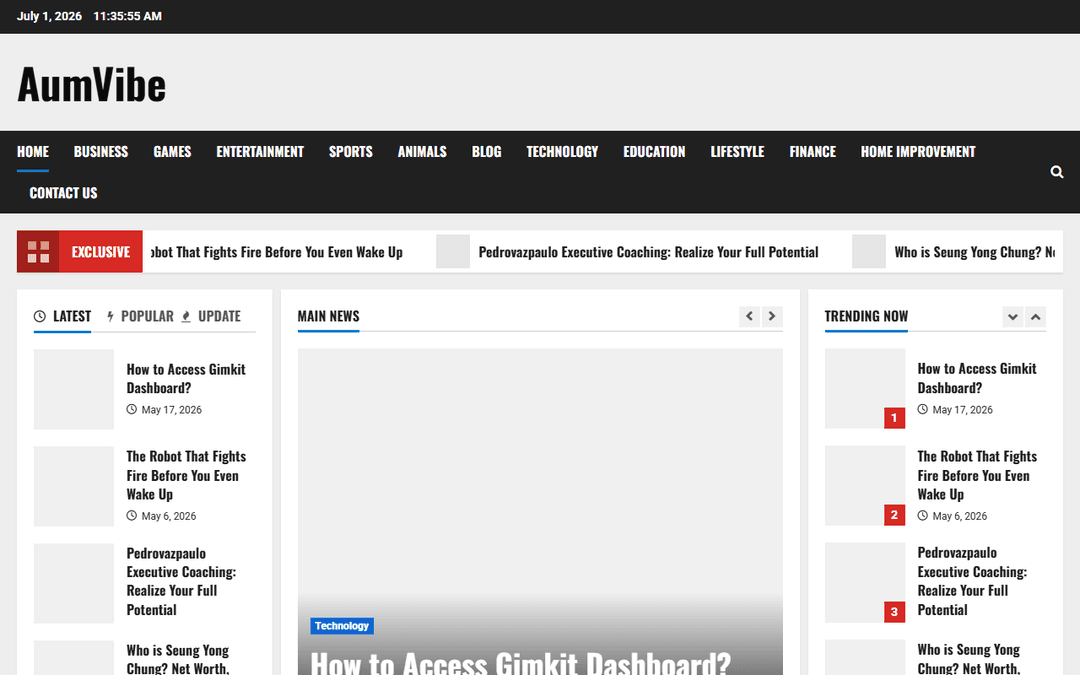
Task: Click rank 2 badge in Trending Now
Action: pos(894,515)
